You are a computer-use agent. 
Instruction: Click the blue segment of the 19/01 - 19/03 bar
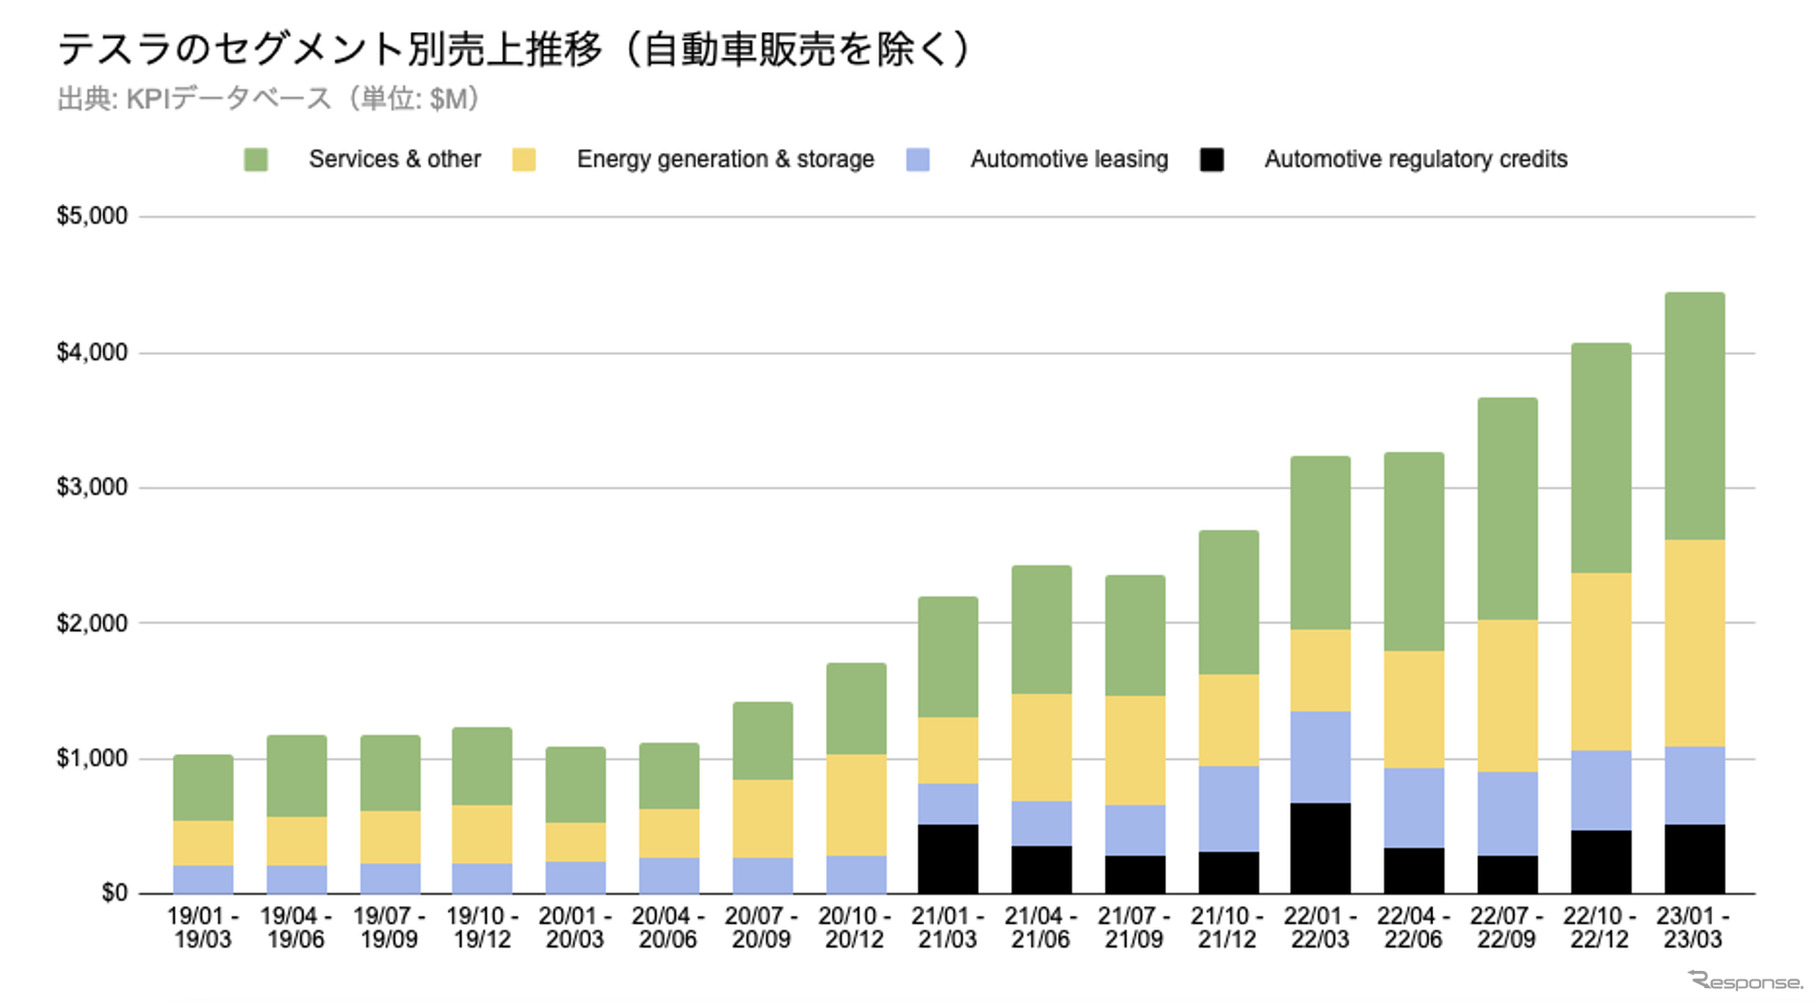click(x=203, y=879)
